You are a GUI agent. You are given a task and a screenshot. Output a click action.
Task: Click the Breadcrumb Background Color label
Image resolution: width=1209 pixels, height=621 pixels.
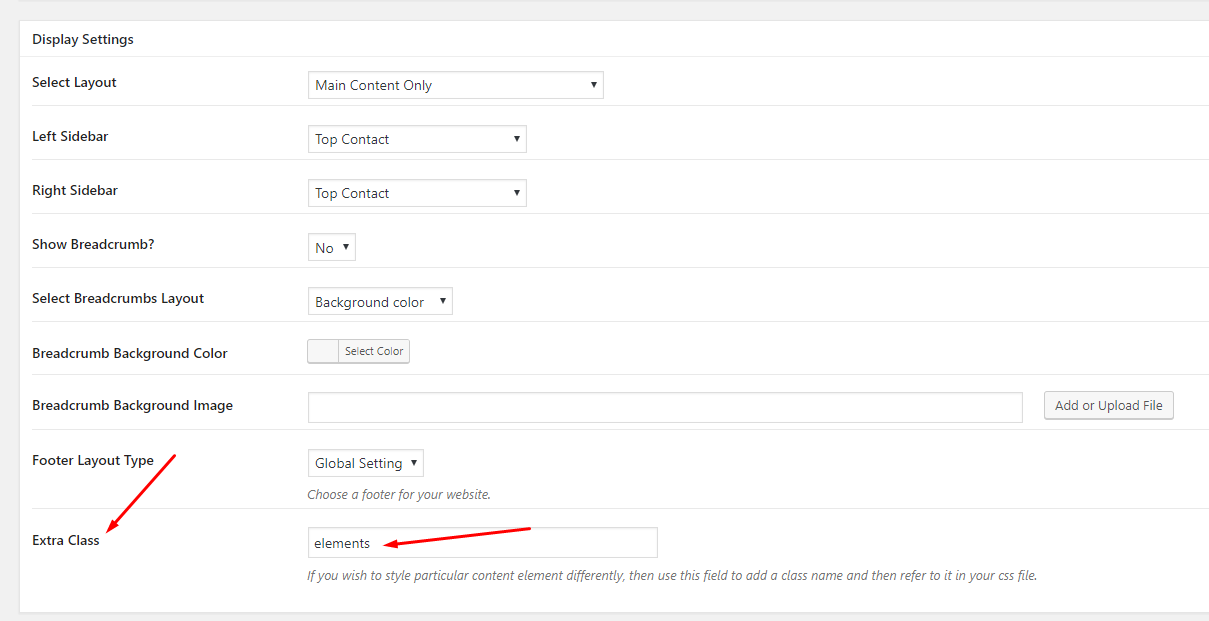pos(130,353)
